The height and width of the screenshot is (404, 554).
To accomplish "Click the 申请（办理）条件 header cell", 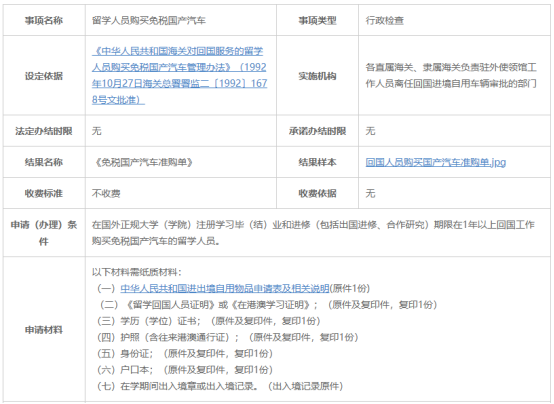I will 44,233.
